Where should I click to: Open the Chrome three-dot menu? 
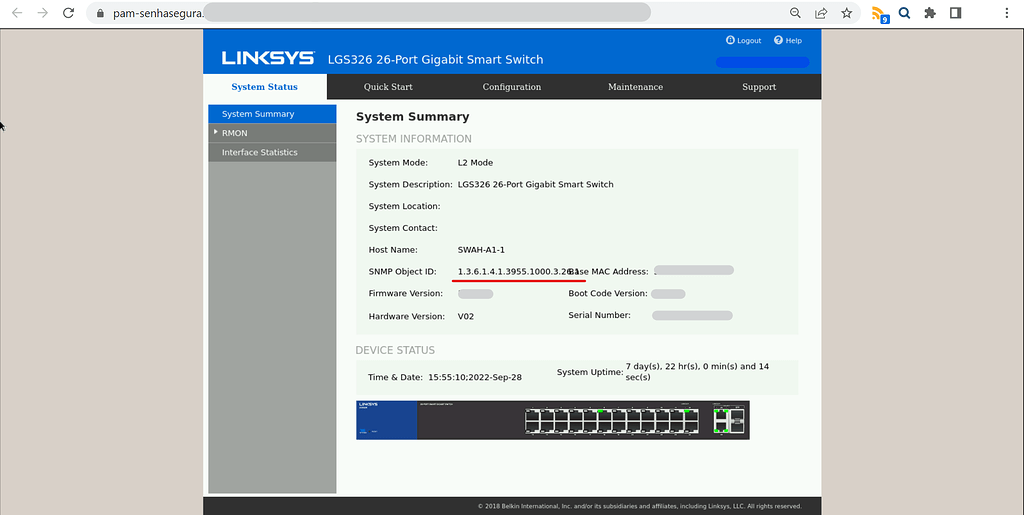(x=1007, y=13)
